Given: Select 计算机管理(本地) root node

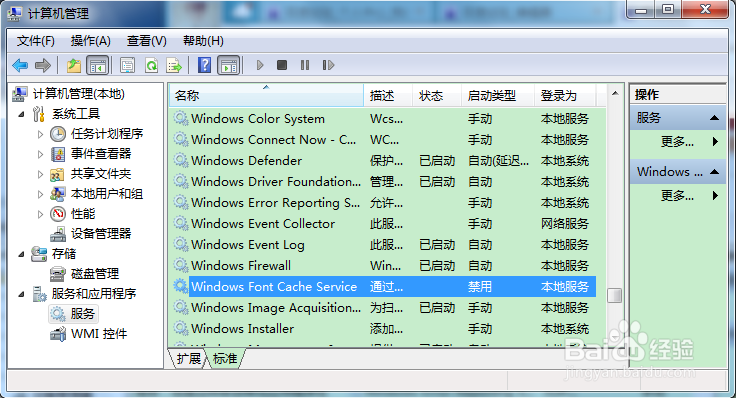Looking at the screenshot, I should tap(78, 94).
